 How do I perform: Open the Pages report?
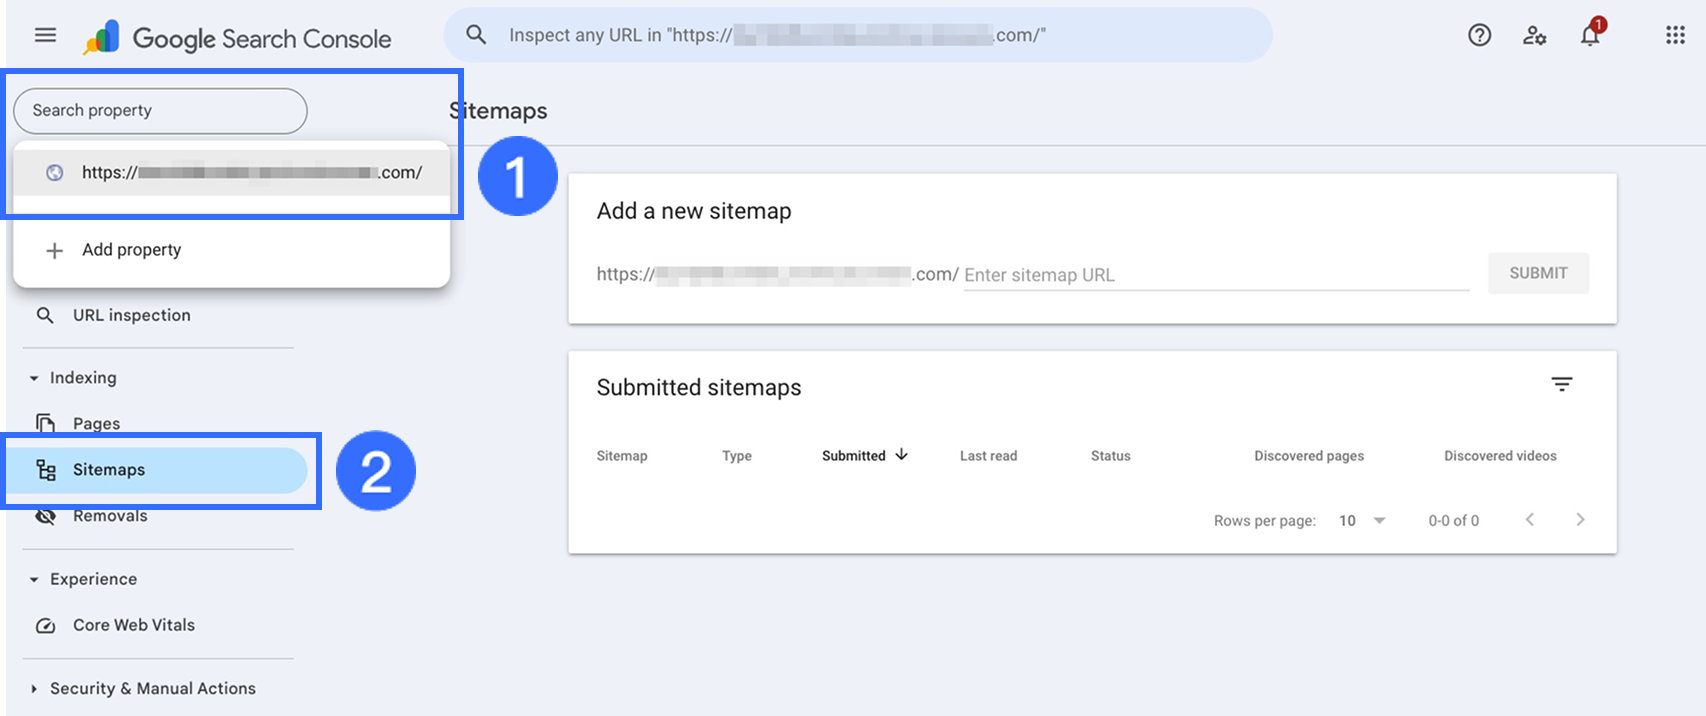click(x=96, y=424)
